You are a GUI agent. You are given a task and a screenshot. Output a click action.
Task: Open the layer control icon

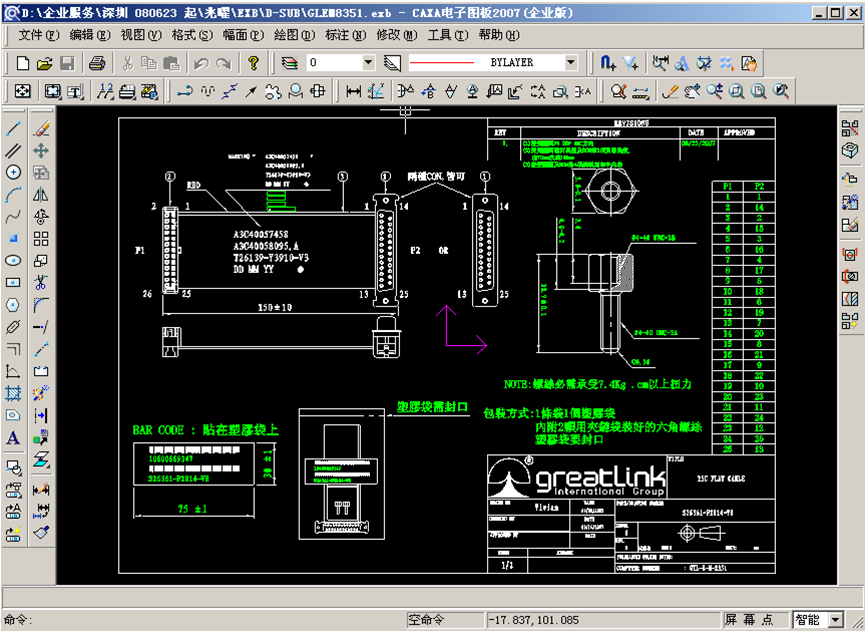click(x=289, y=64)
